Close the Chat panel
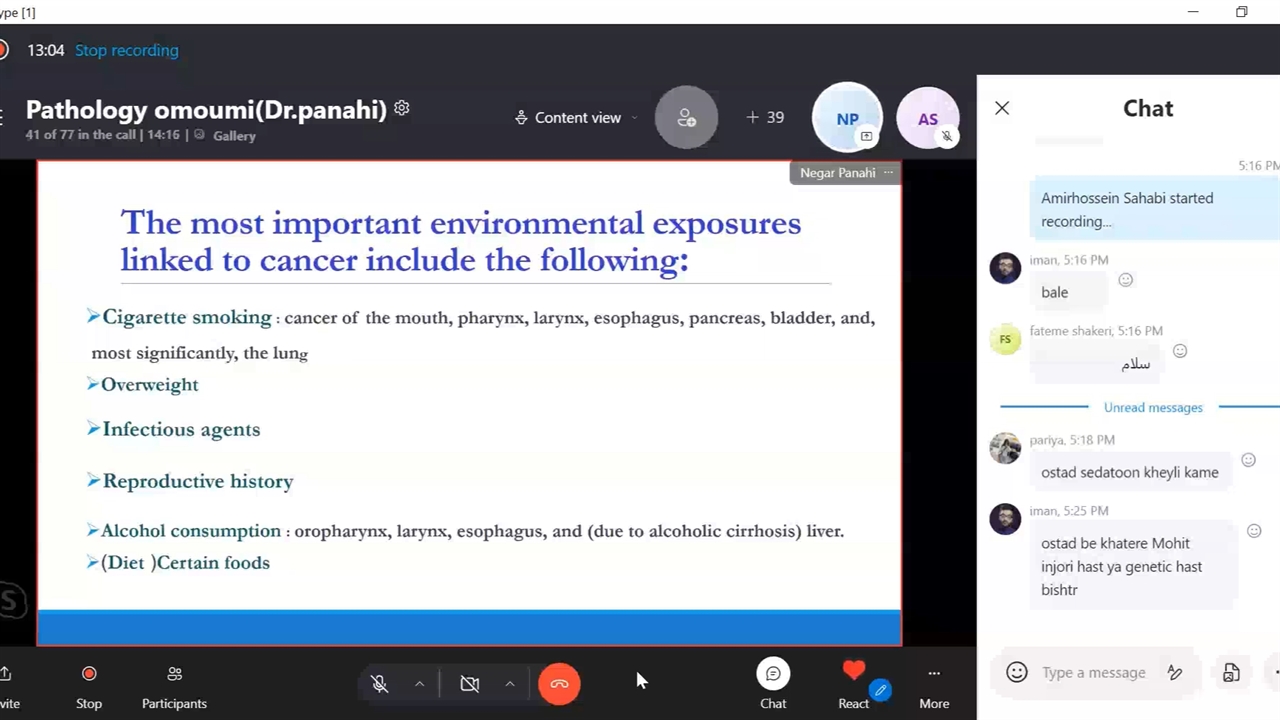 coord(1002,108)
